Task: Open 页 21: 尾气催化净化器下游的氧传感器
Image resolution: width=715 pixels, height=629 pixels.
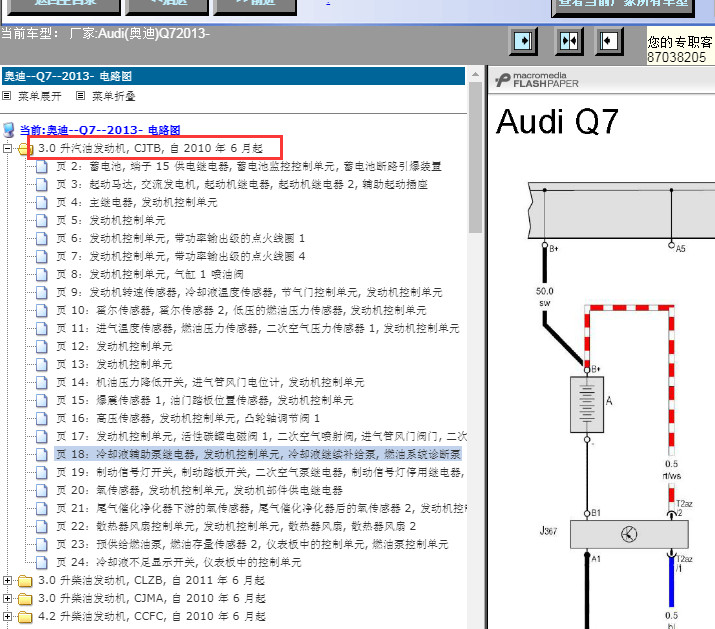Action: coord(261,509)
